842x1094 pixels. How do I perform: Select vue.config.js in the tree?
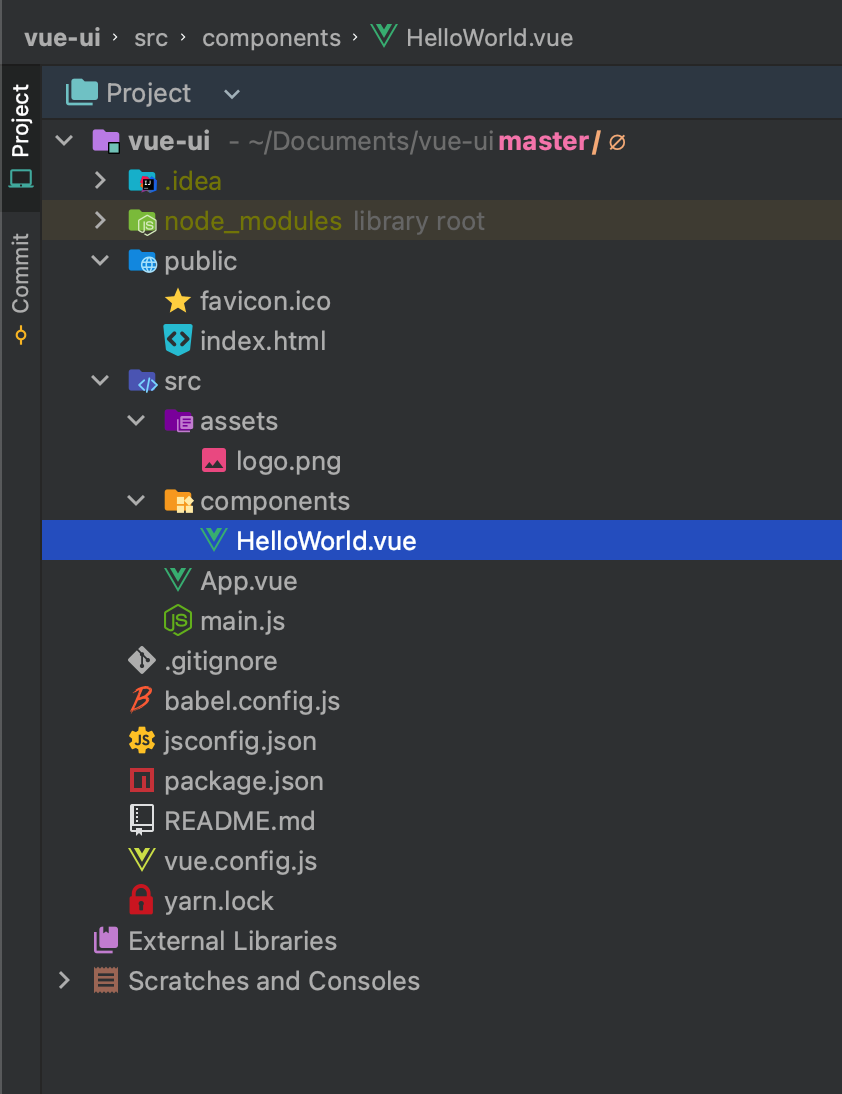pos(241,861)
